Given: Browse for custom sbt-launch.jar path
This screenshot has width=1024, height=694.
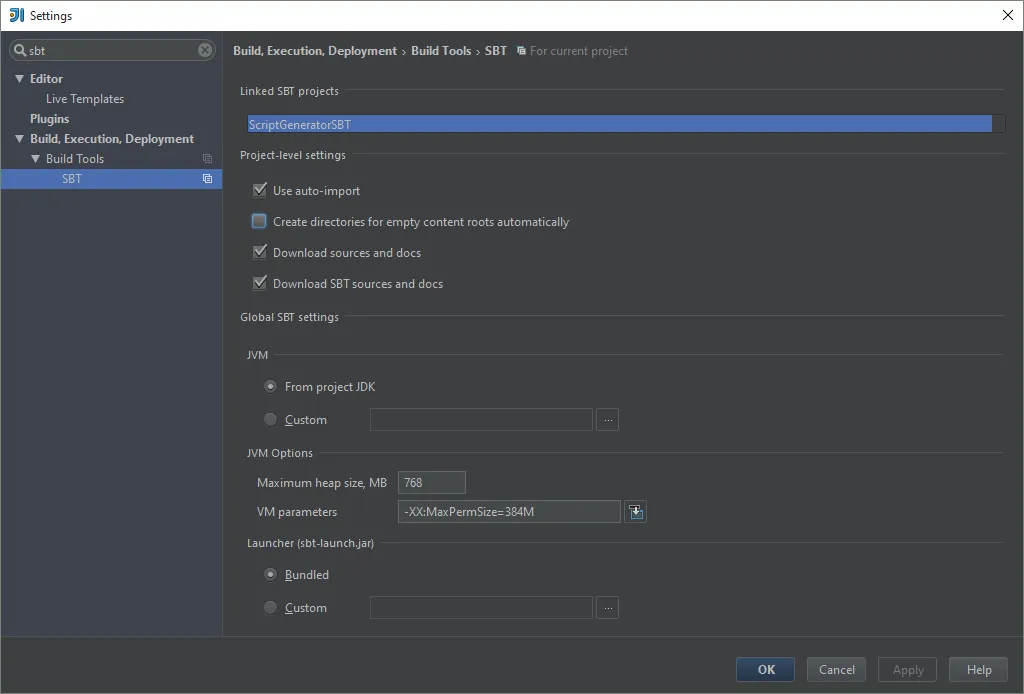Looking at the screenshot, I should 607,608.
